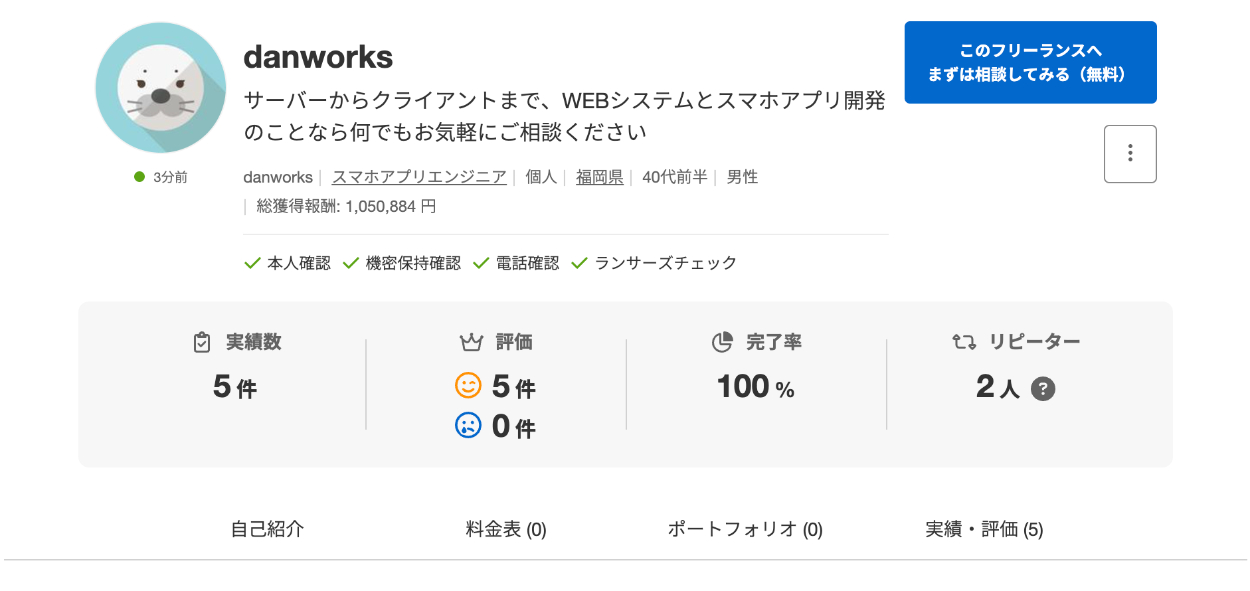Select the ポートフォリオ (0) tab
This screenshot has width=1250, height=591.
pos(745,529)
